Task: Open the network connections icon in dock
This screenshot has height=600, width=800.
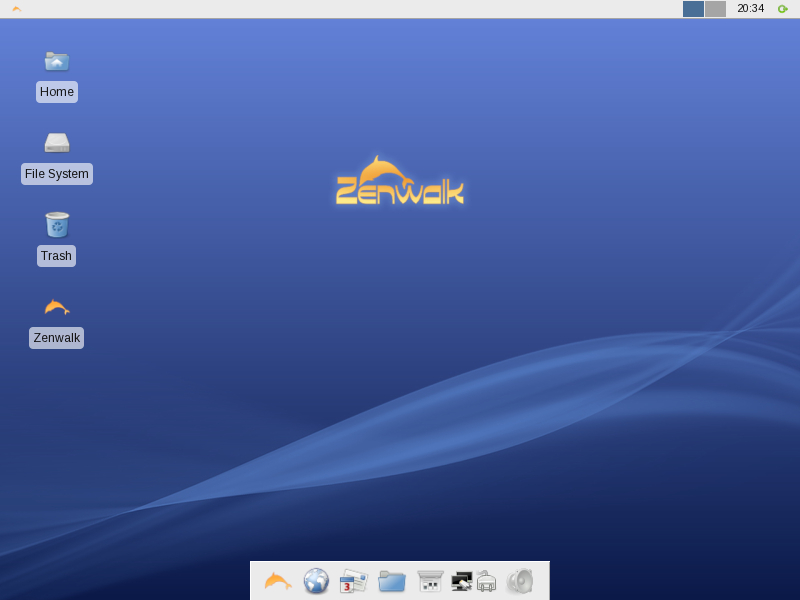Action: pyautogui.click(x=461, y=581)
